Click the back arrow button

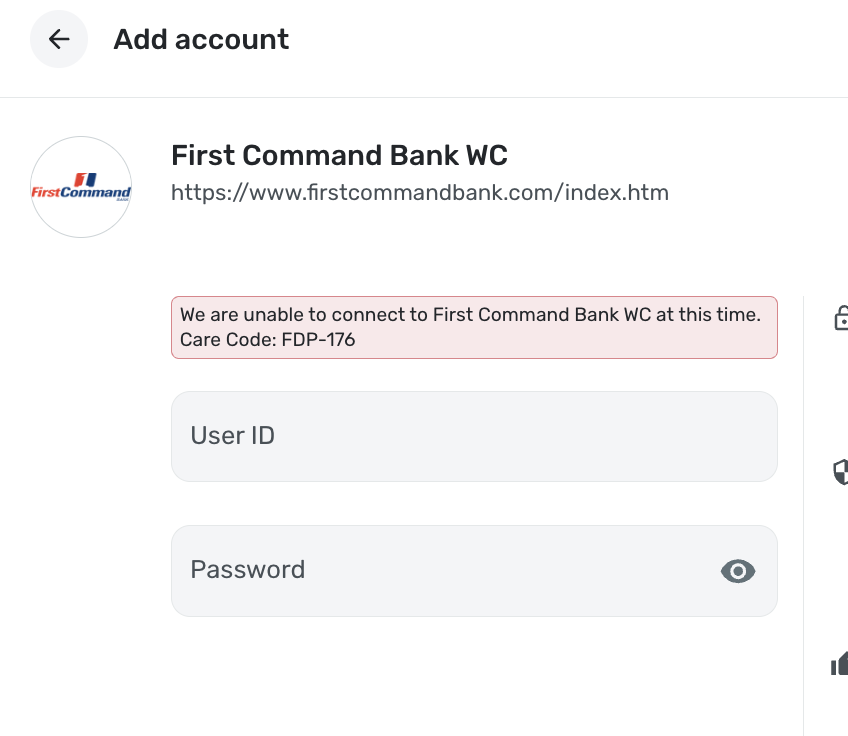[59, 39]
